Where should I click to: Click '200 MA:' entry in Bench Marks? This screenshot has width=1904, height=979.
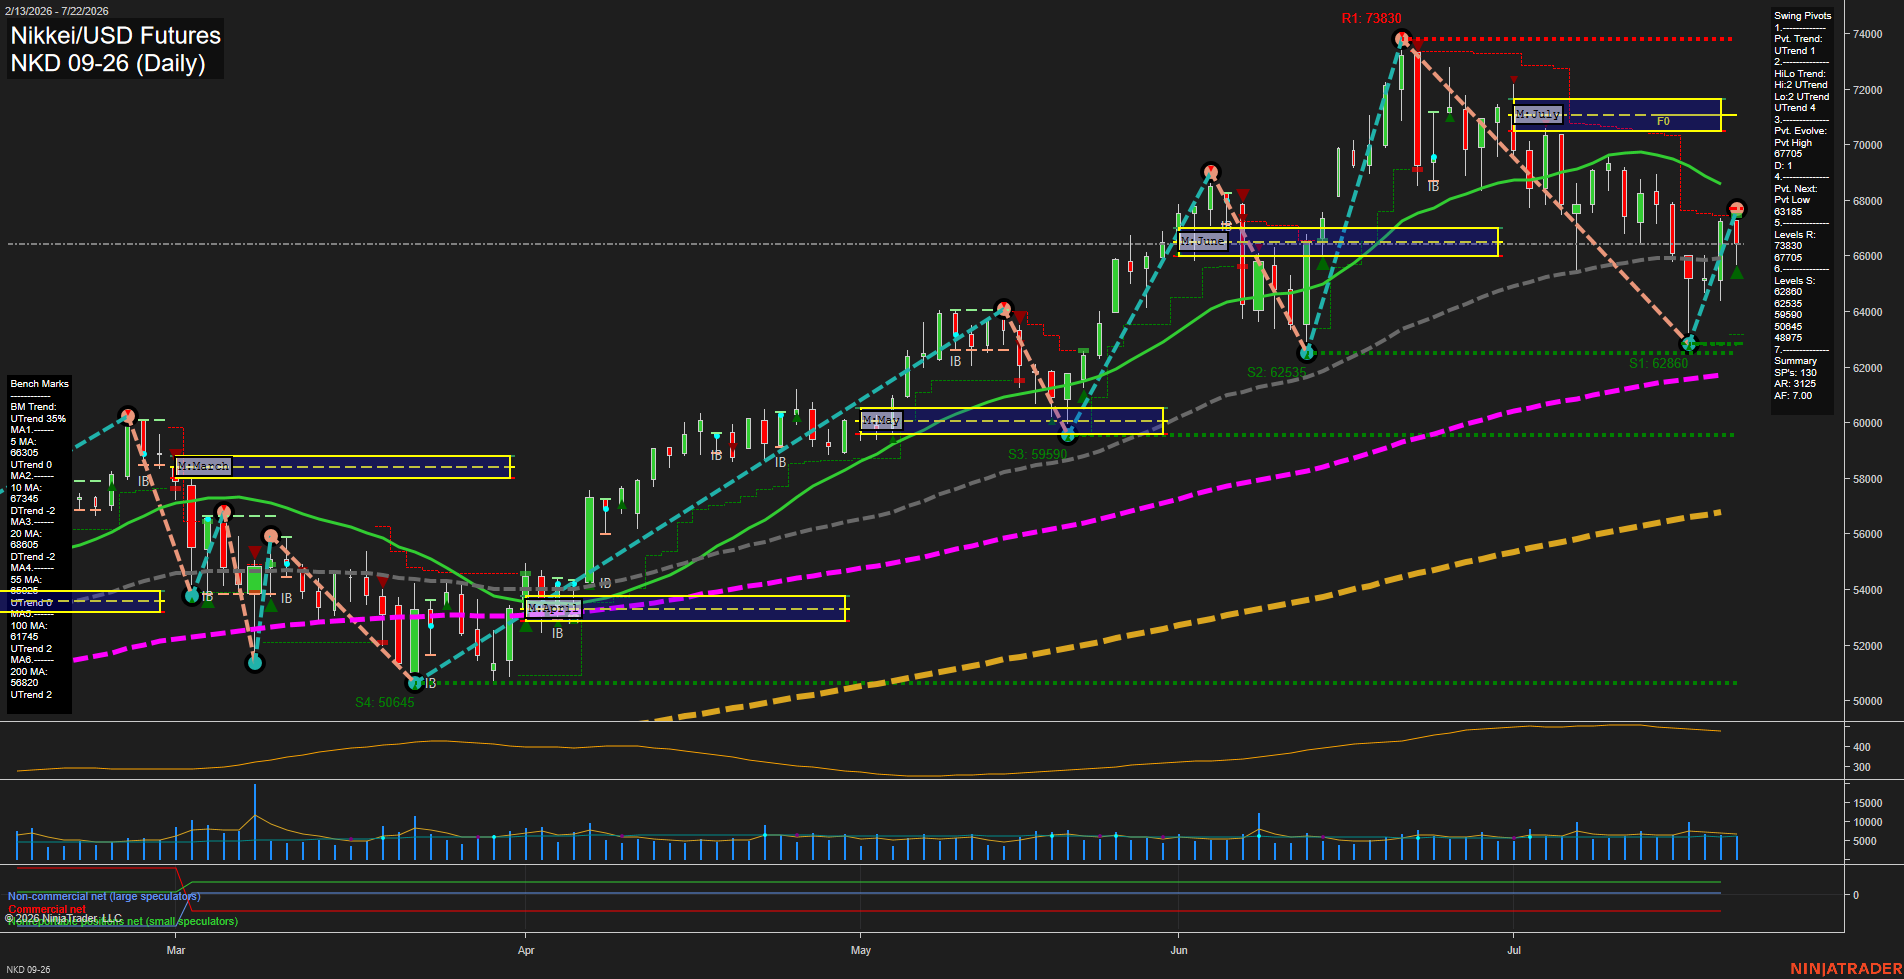click(x=28, y=672)
